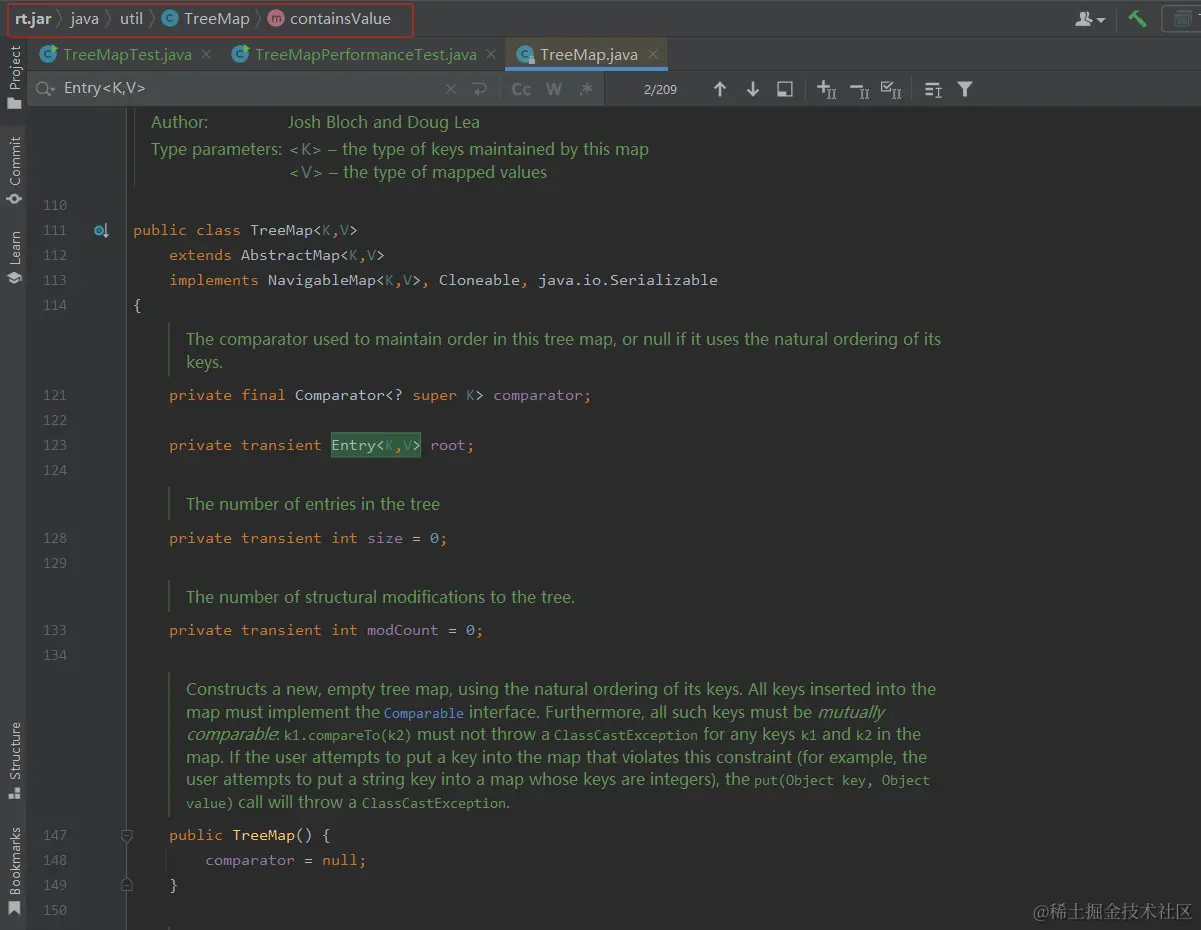Click rt.jar in the breadcrumb
Screen dimensions: 1201x930
(33, 18)
